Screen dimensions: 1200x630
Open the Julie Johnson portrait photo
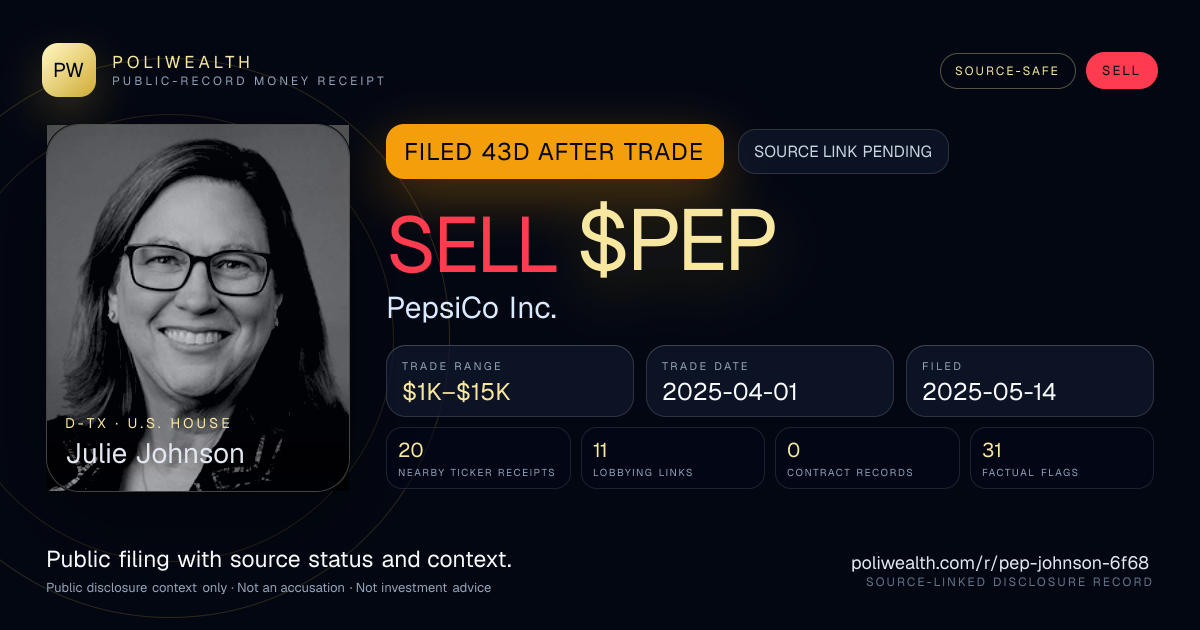point(198,307)
